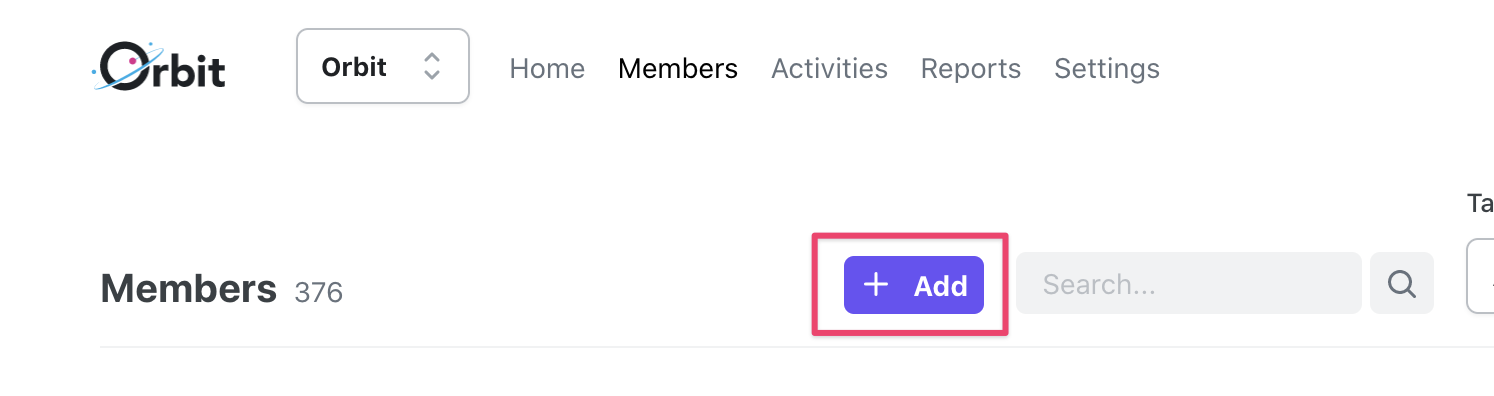Viewport: 1494px width, 396px height.
Task: Click the up-down chevron in workspace selector
Action: pyautogui.click(x=432, y=67)
